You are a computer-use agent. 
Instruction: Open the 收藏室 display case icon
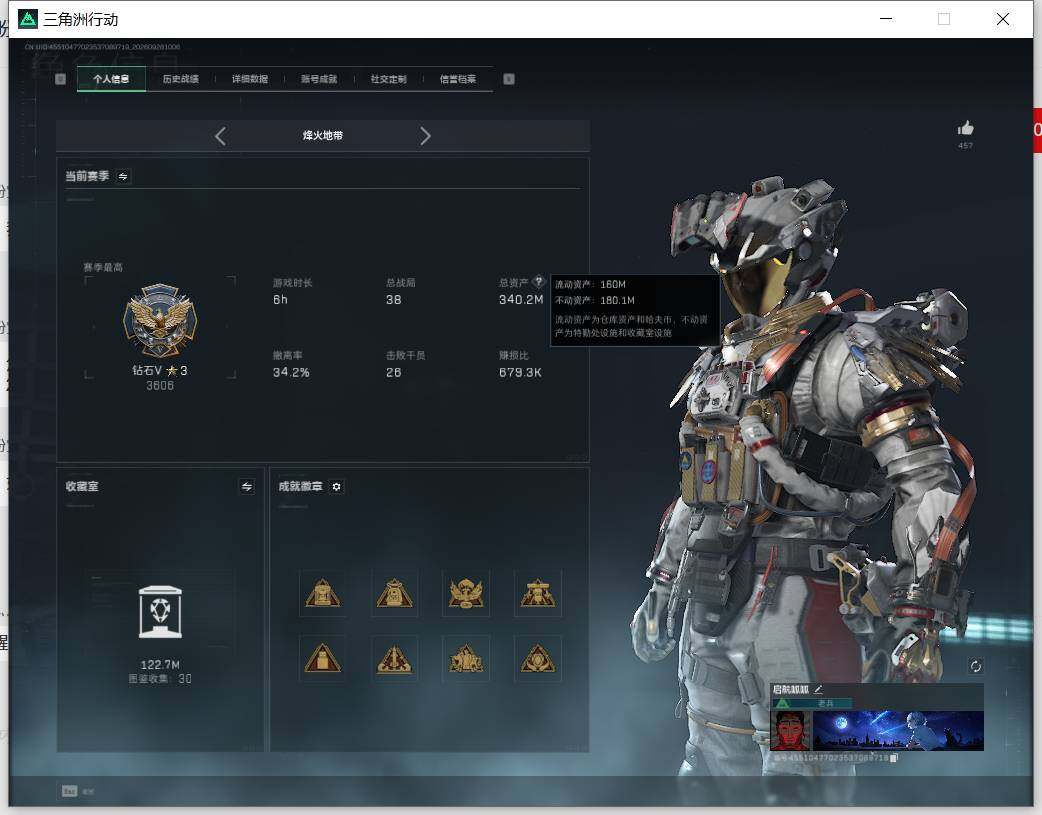160,612
